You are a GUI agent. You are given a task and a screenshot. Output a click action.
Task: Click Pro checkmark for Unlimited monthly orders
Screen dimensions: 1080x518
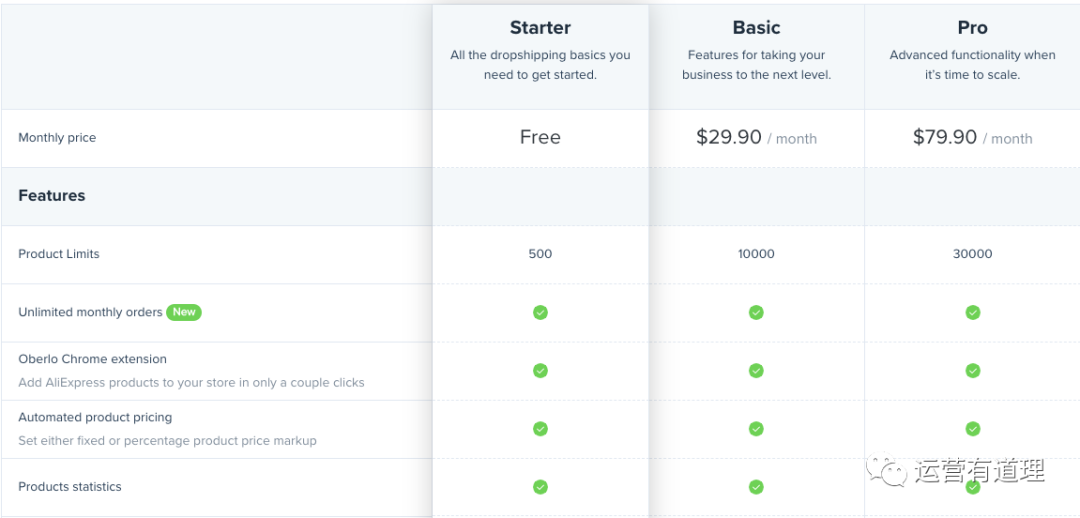point(972,312)
